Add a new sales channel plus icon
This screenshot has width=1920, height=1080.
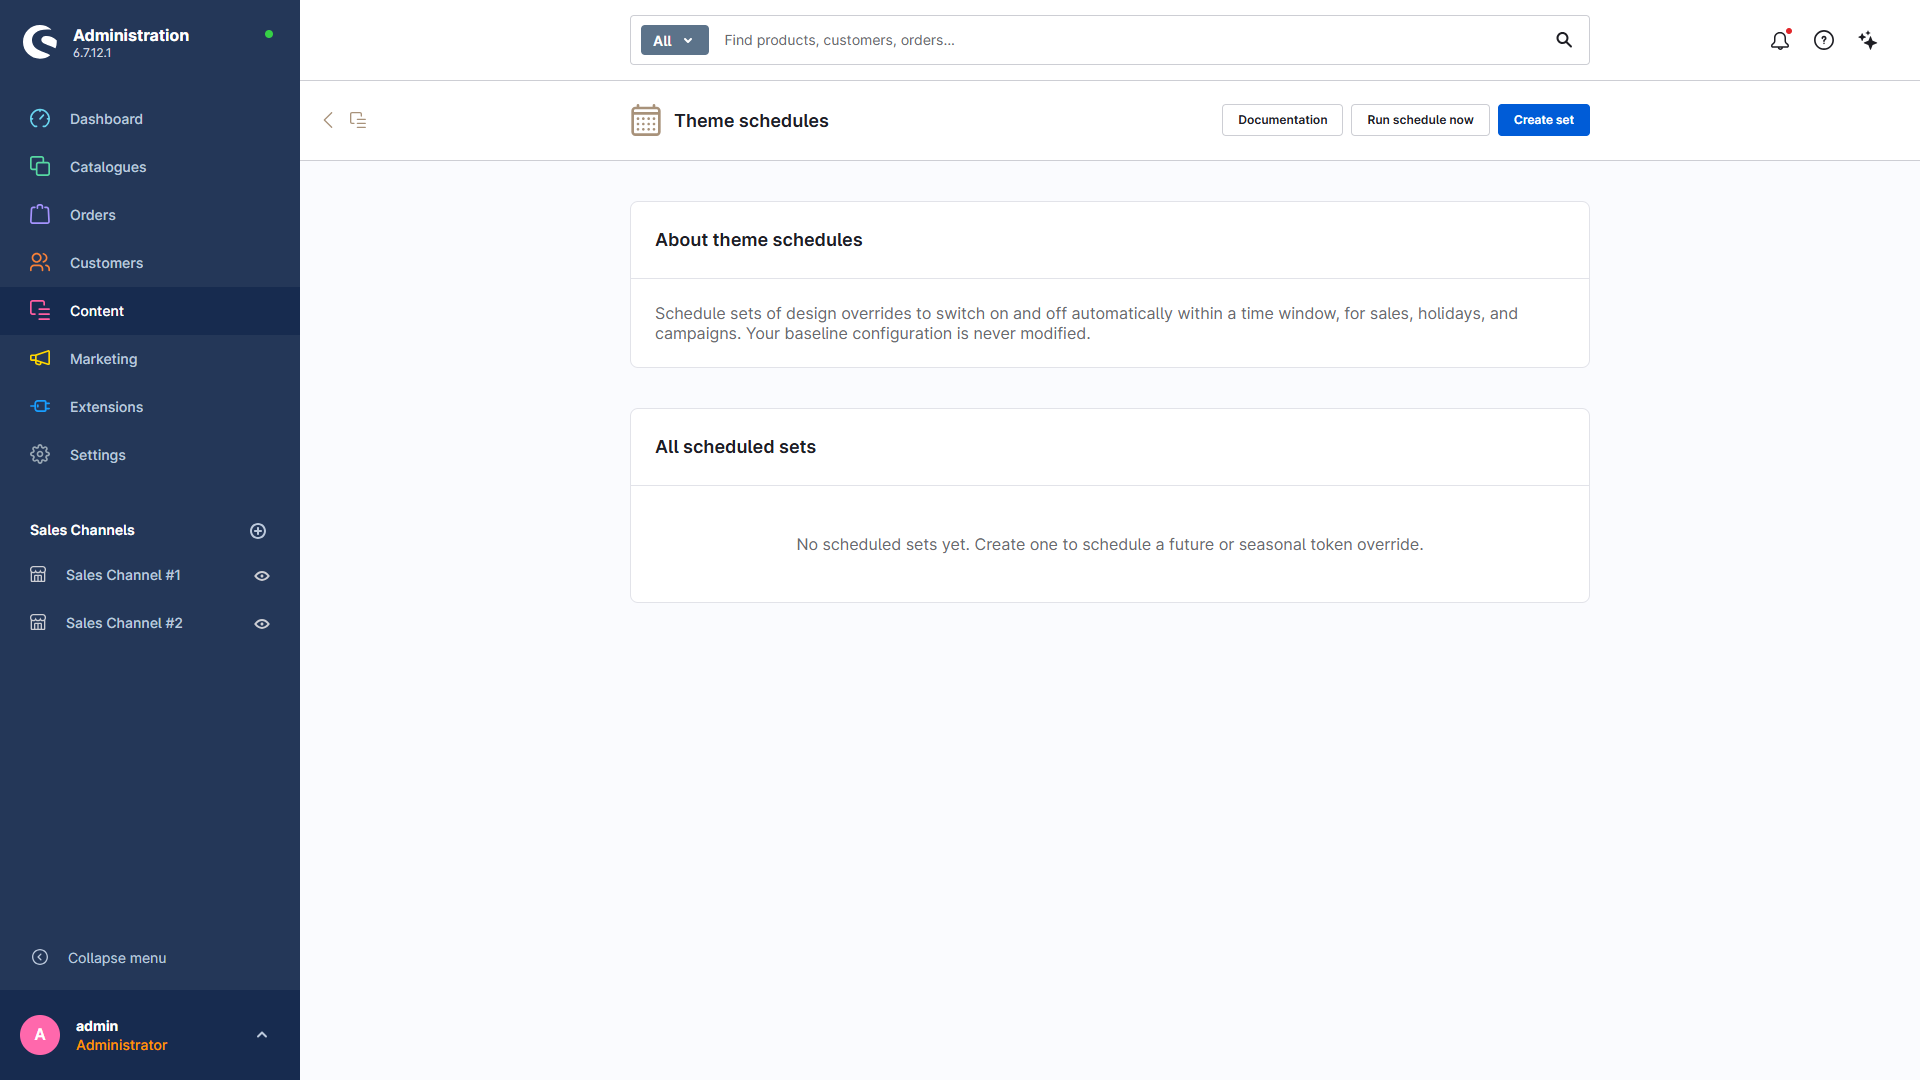(x=258, y=531)
